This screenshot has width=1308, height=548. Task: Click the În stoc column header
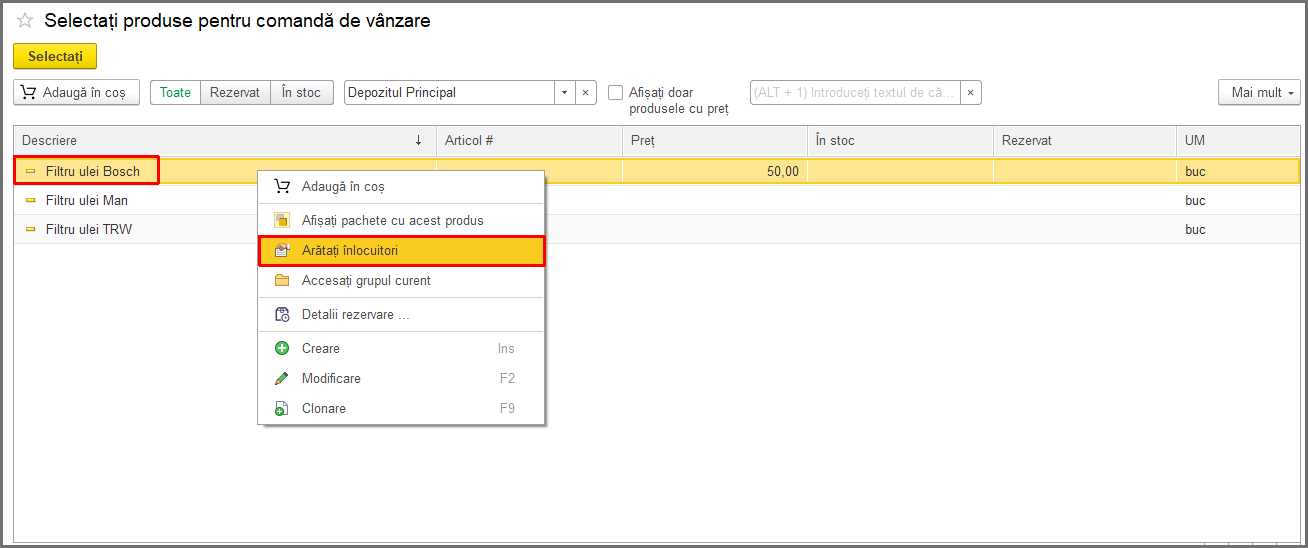[900, 141]
